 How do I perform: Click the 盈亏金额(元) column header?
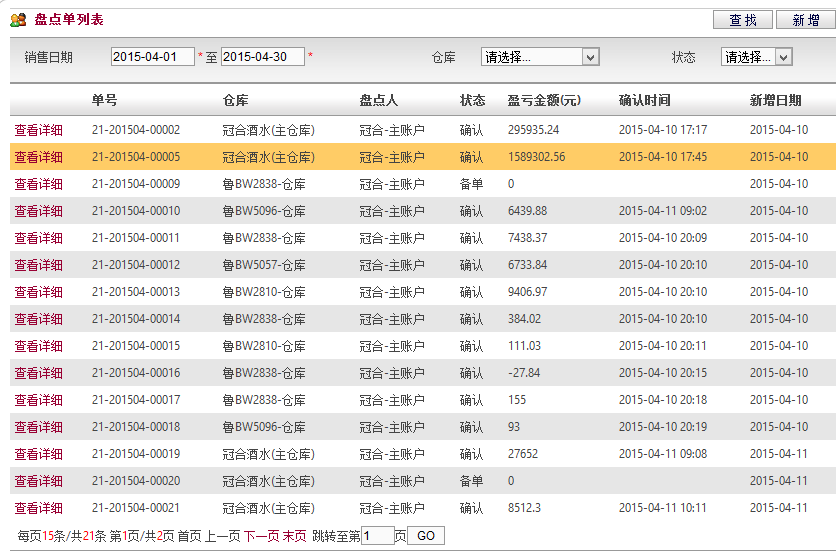pos(544,100)
